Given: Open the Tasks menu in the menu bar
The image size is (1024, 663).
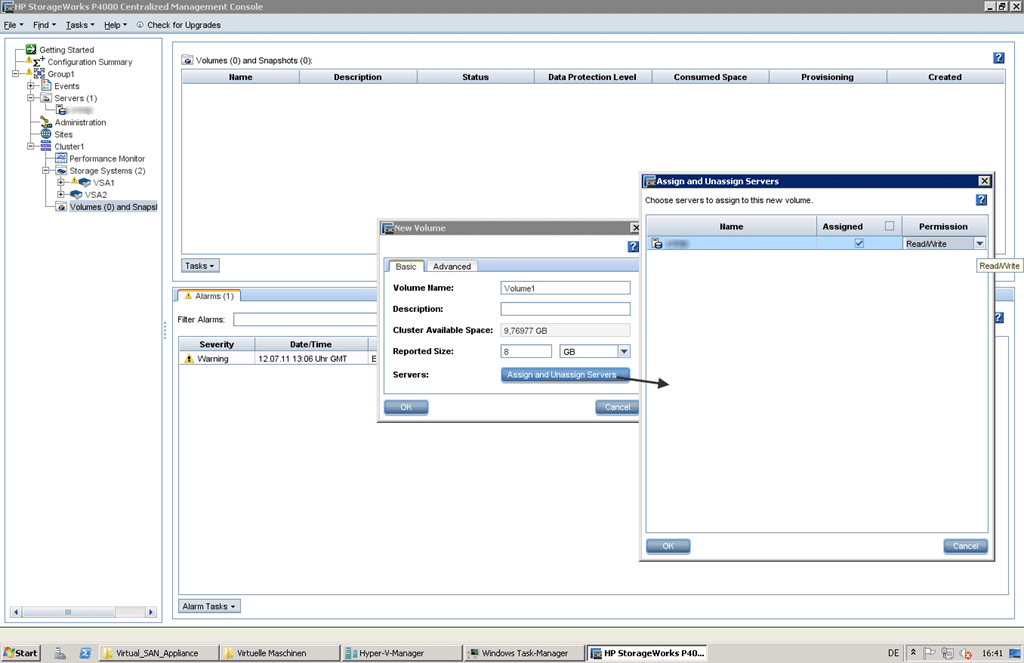Looking at the screenshot, I should coord(80,25).
